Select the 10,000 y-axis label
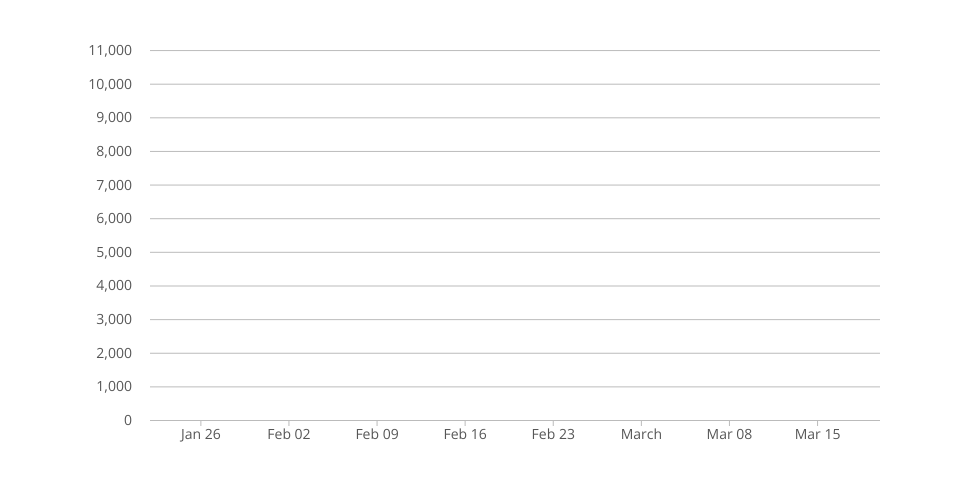 [110, 84]
